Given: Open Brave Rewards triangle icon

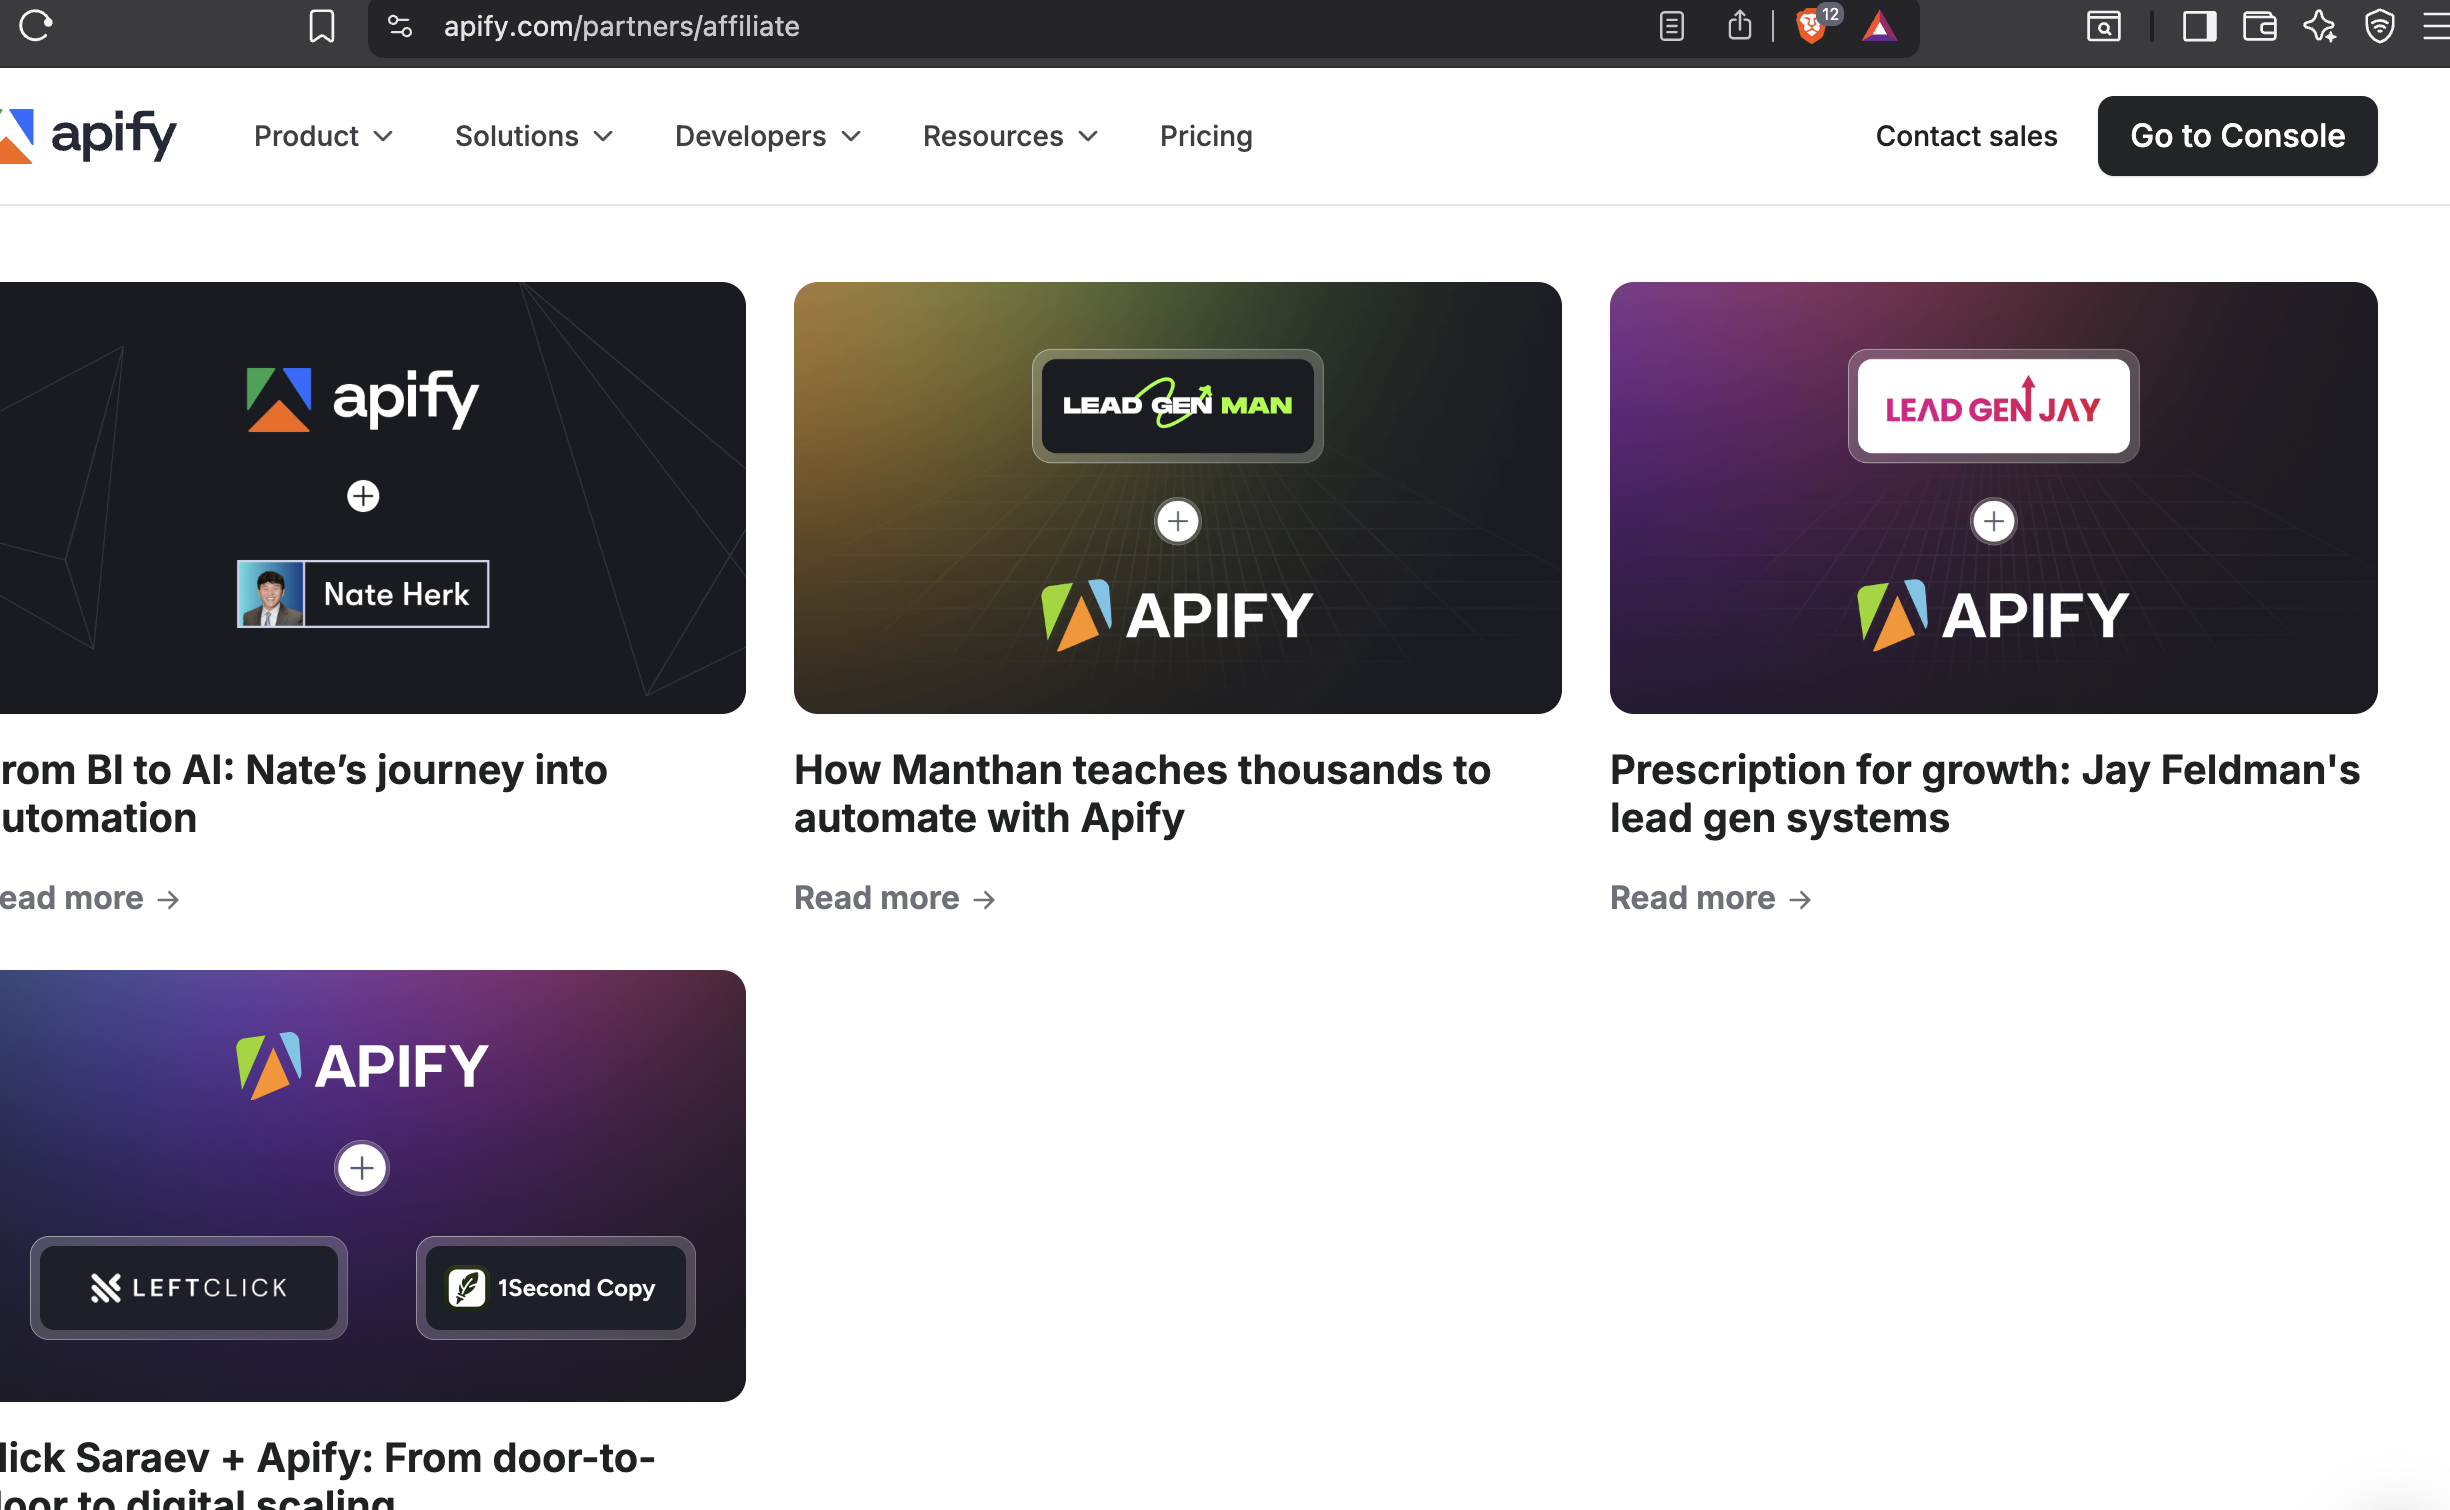Looking at the screenshot, I should coord(1880,27).
